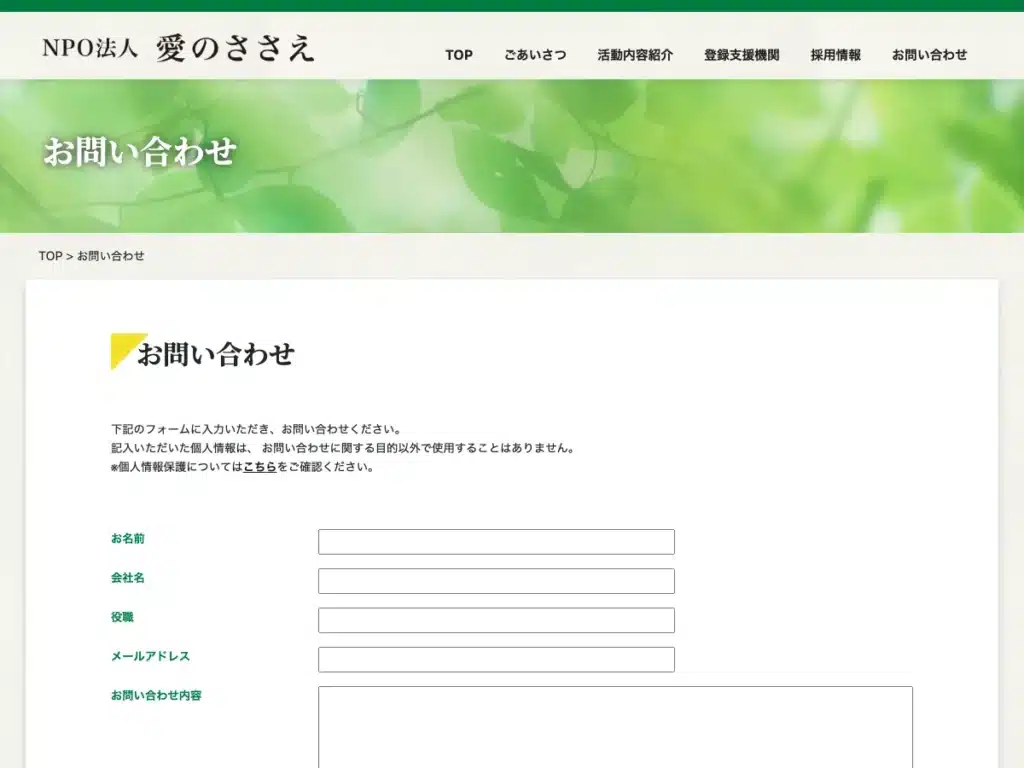Screen dimensions: 1024x768
Task: Open the こちら privacy policy link
Action: [x=260, y=467]
